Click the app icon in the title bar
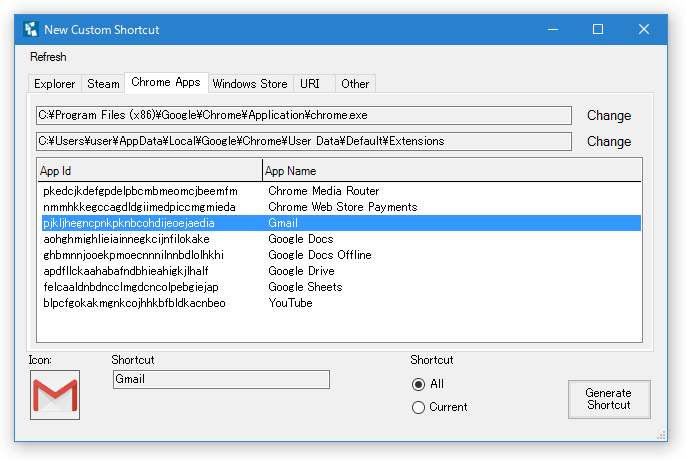This screenshot has width=686, height=461. [x=31, y=29]
